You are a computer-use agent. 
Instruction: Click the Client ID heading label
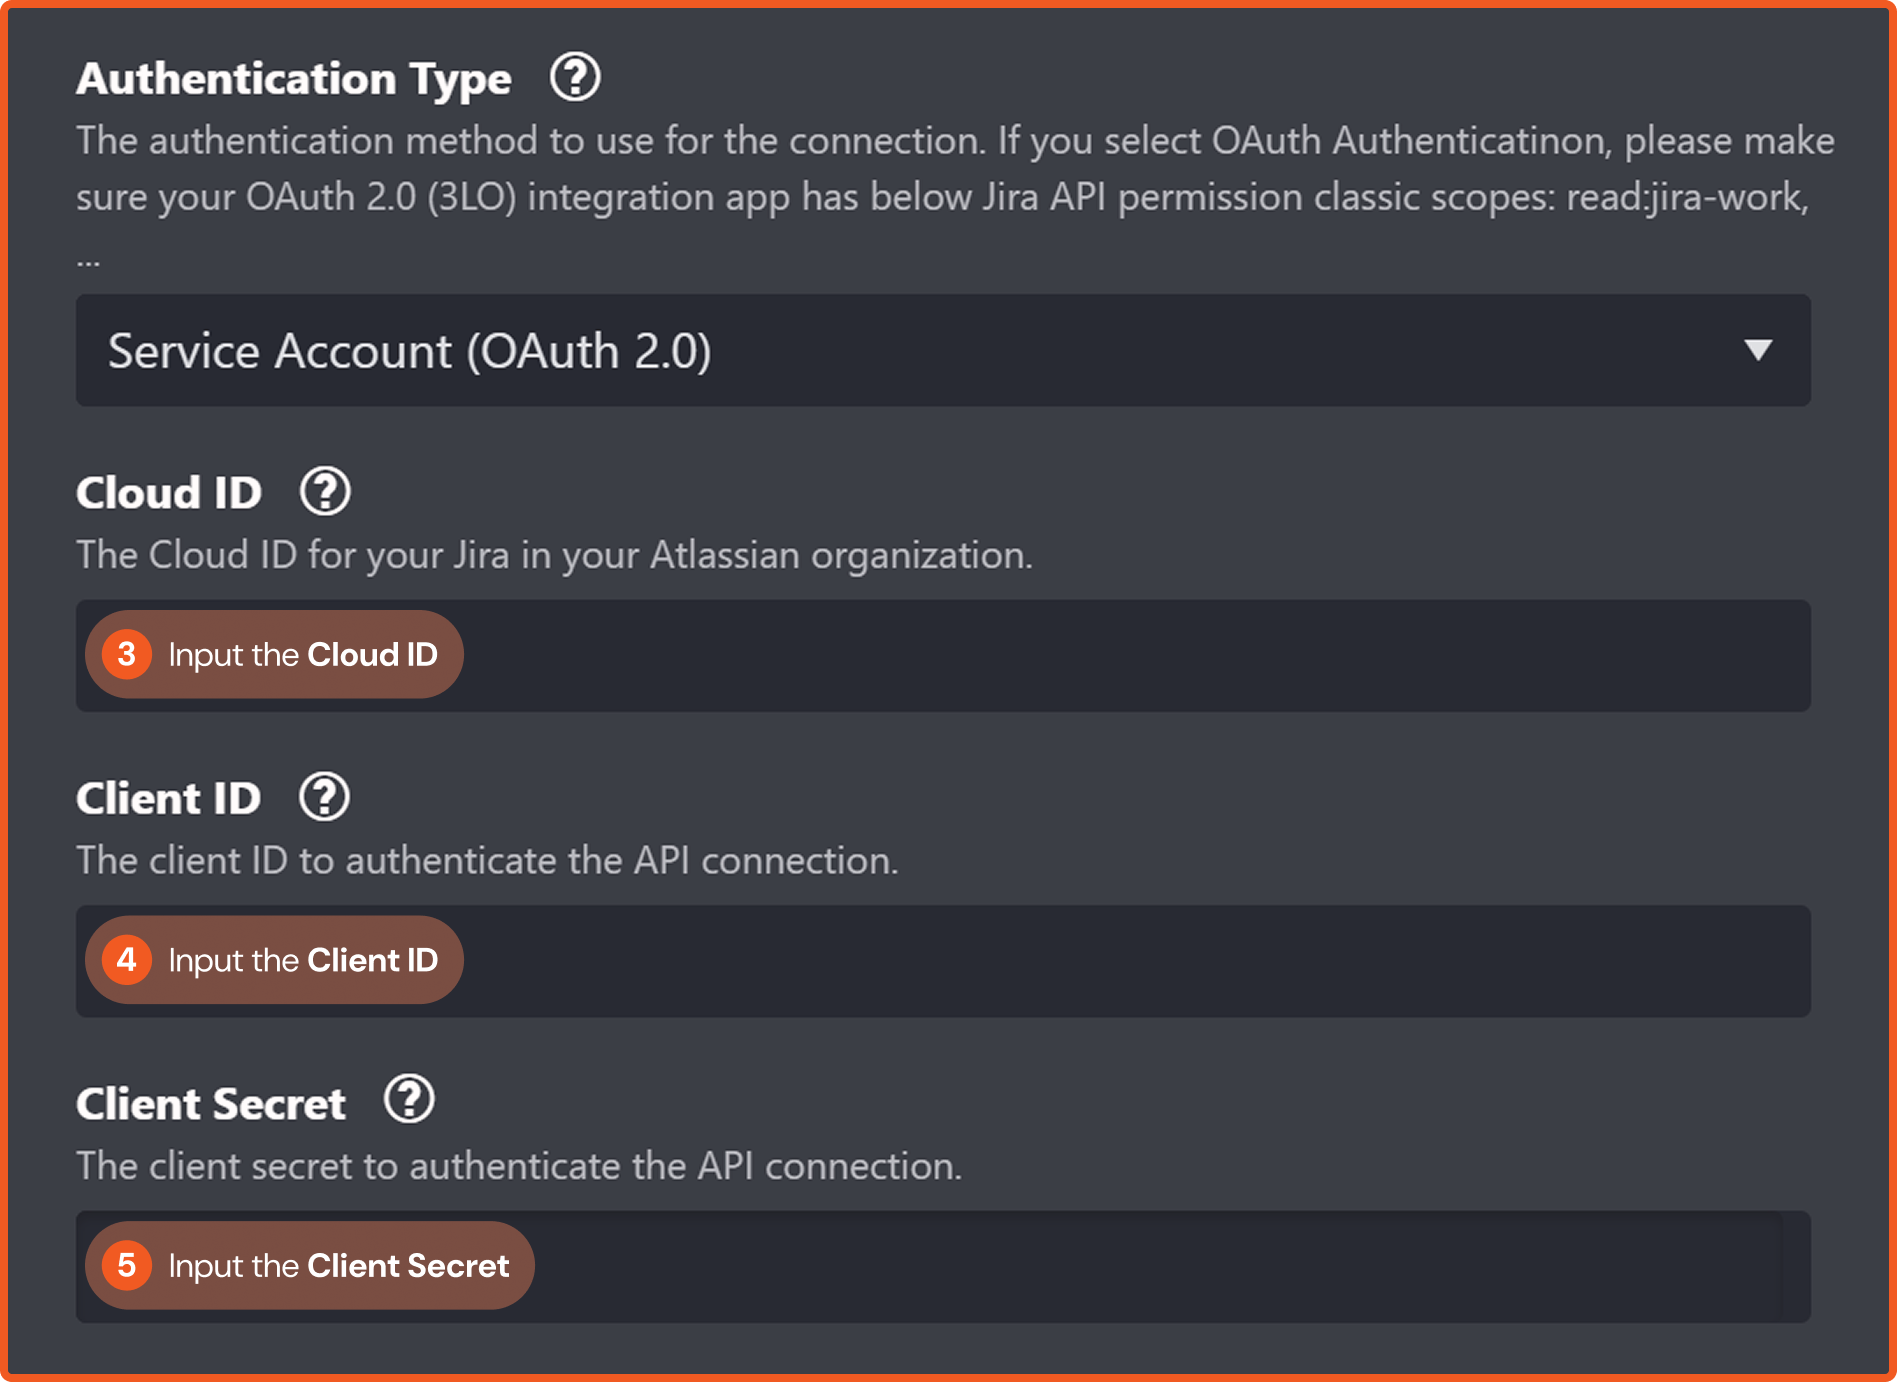(x=168, y=799)
